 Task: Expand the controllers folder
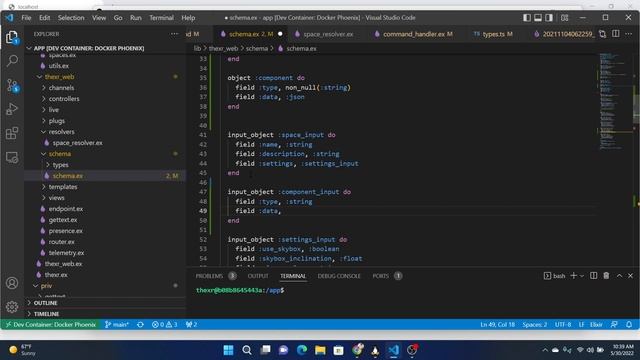[44, 99]
